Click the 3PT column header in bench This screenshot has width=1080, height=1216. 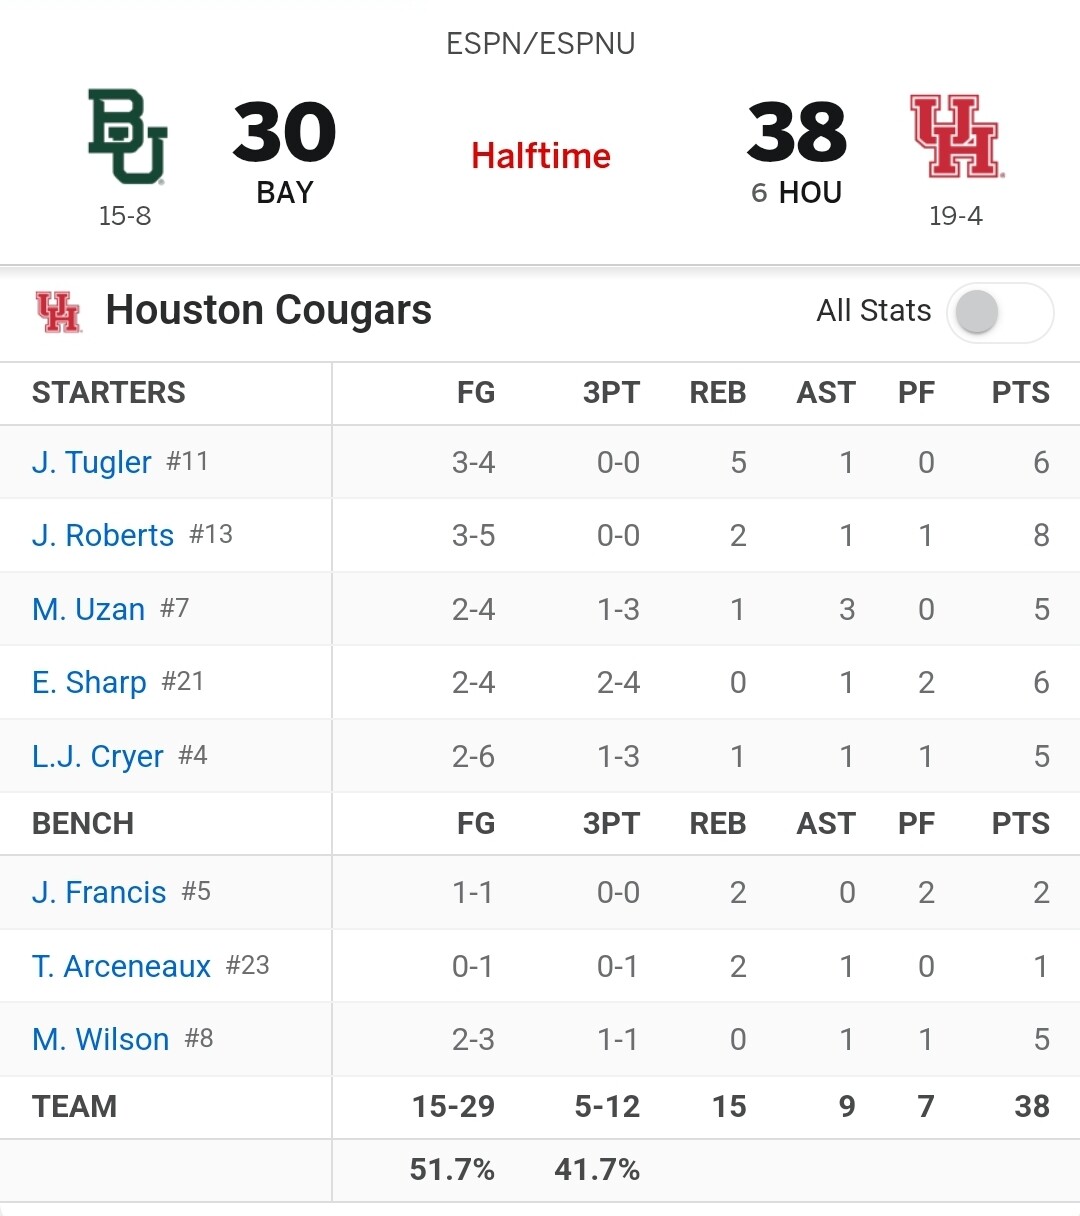click(x=611, y=823)
